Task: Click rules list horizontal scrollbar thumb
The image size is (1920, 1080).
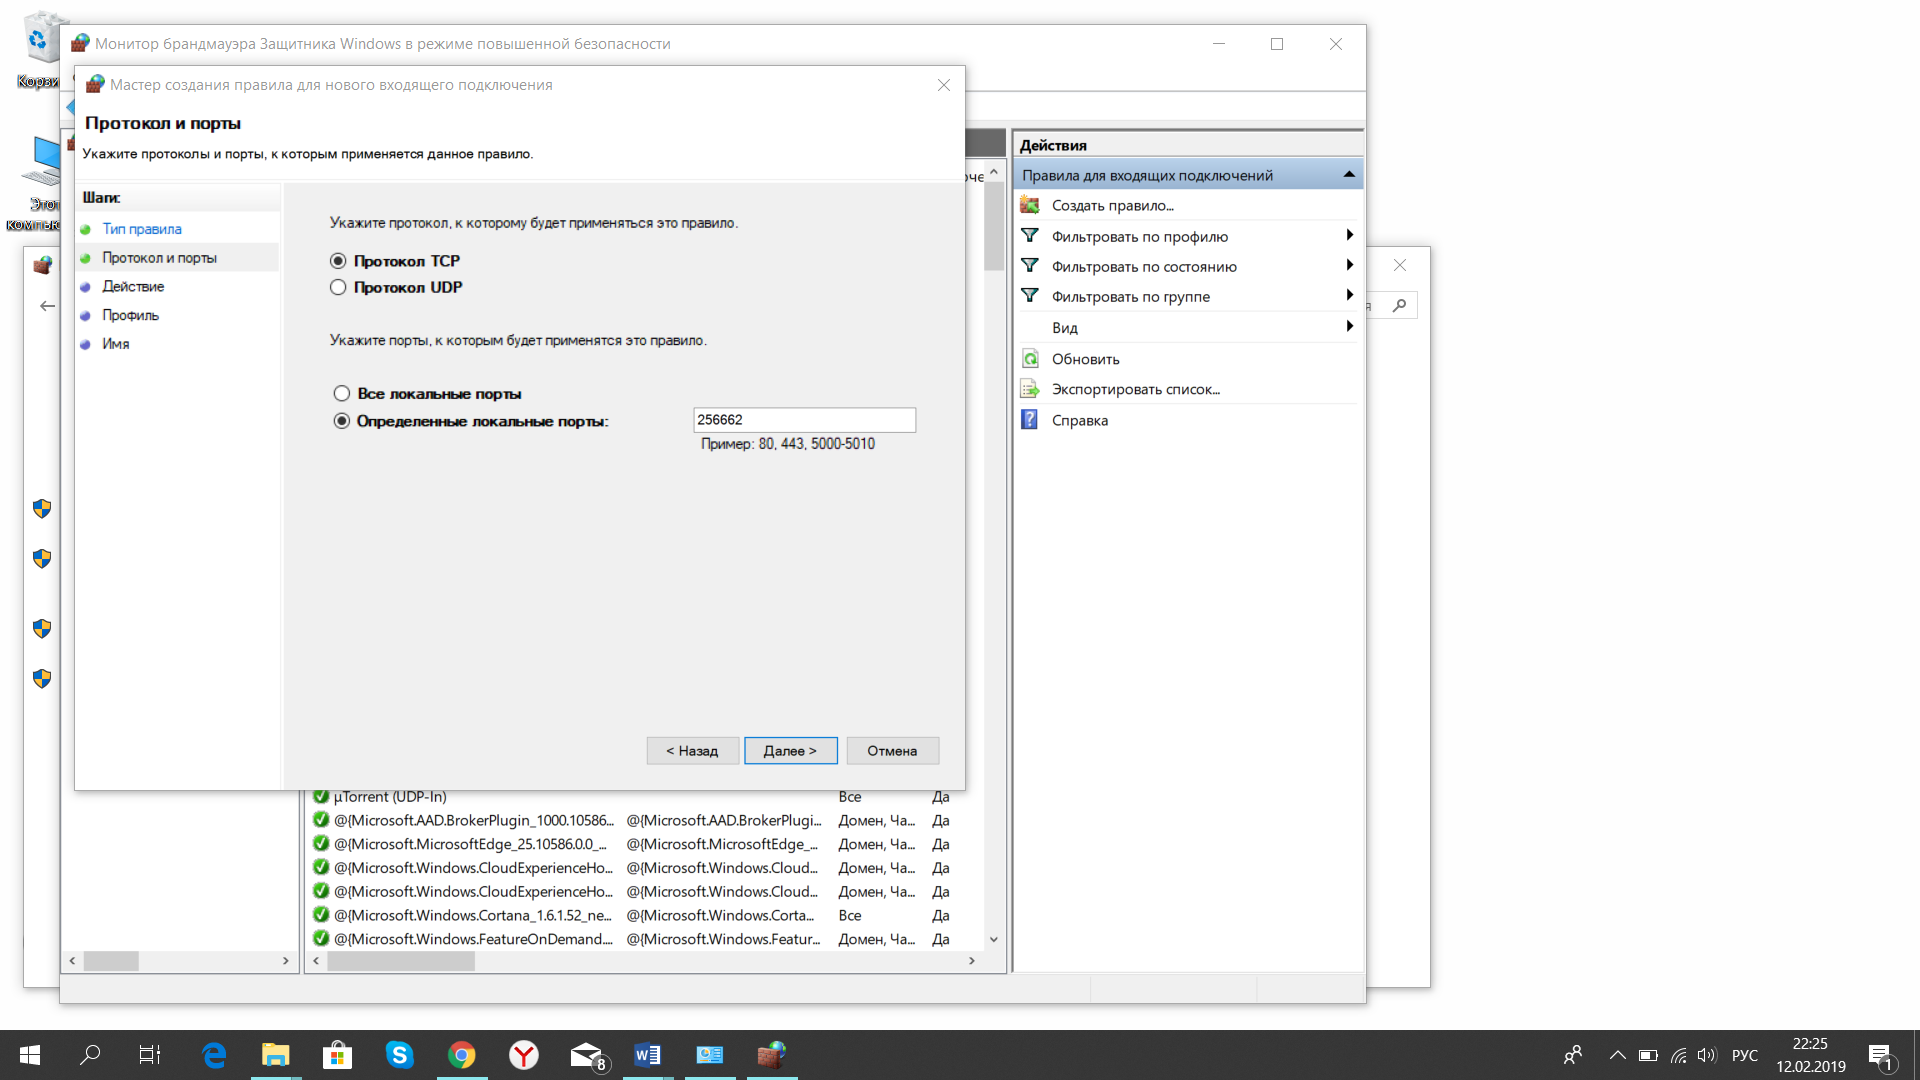Action: (x=401, y=961)
